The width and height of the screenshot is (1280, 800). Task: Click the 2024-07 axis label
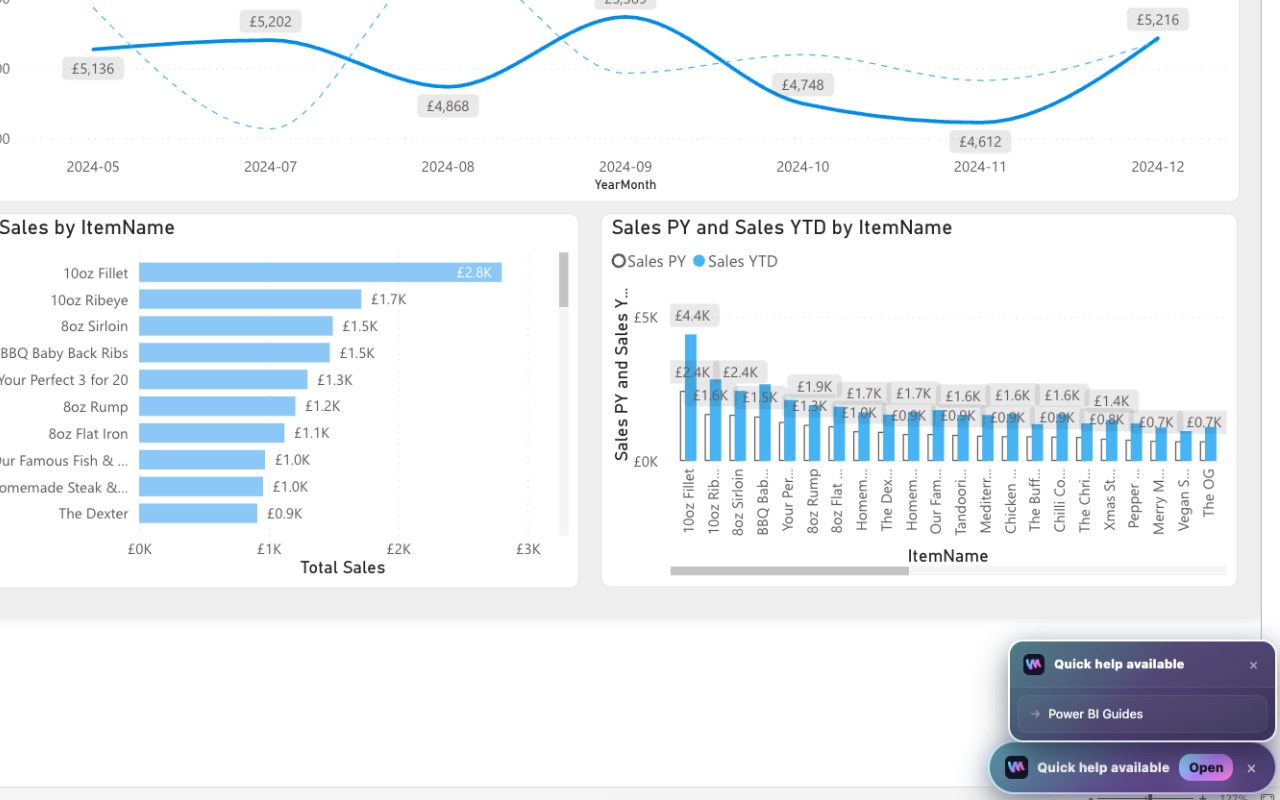point(270,167)
